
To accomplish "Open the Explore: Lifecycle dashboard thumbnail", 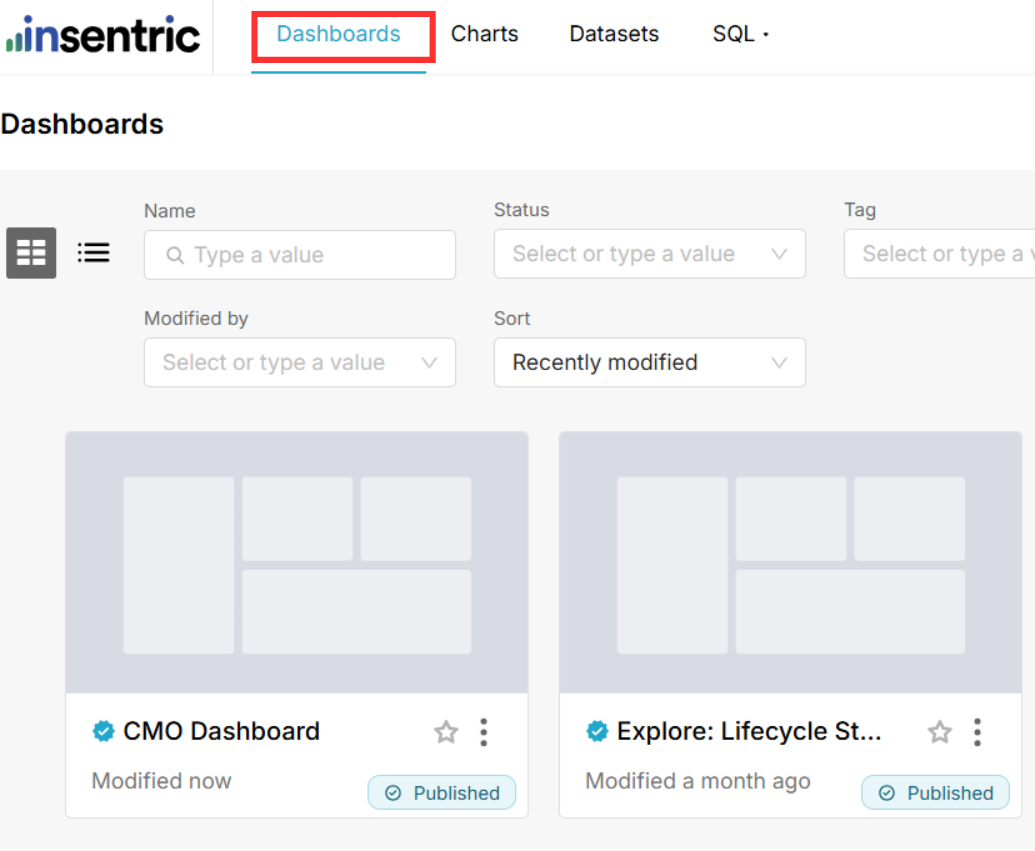I will pyautogui.click(x=790, y=562).
